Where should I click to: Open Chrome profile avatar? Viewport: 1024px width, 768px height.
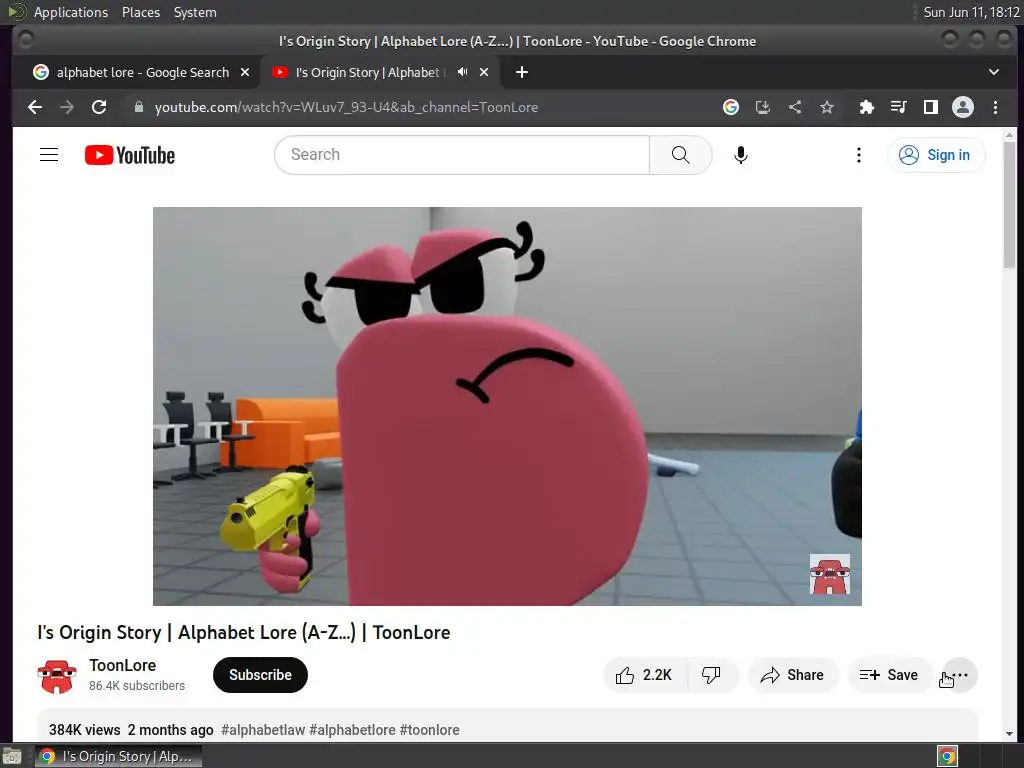click(963, 107)
